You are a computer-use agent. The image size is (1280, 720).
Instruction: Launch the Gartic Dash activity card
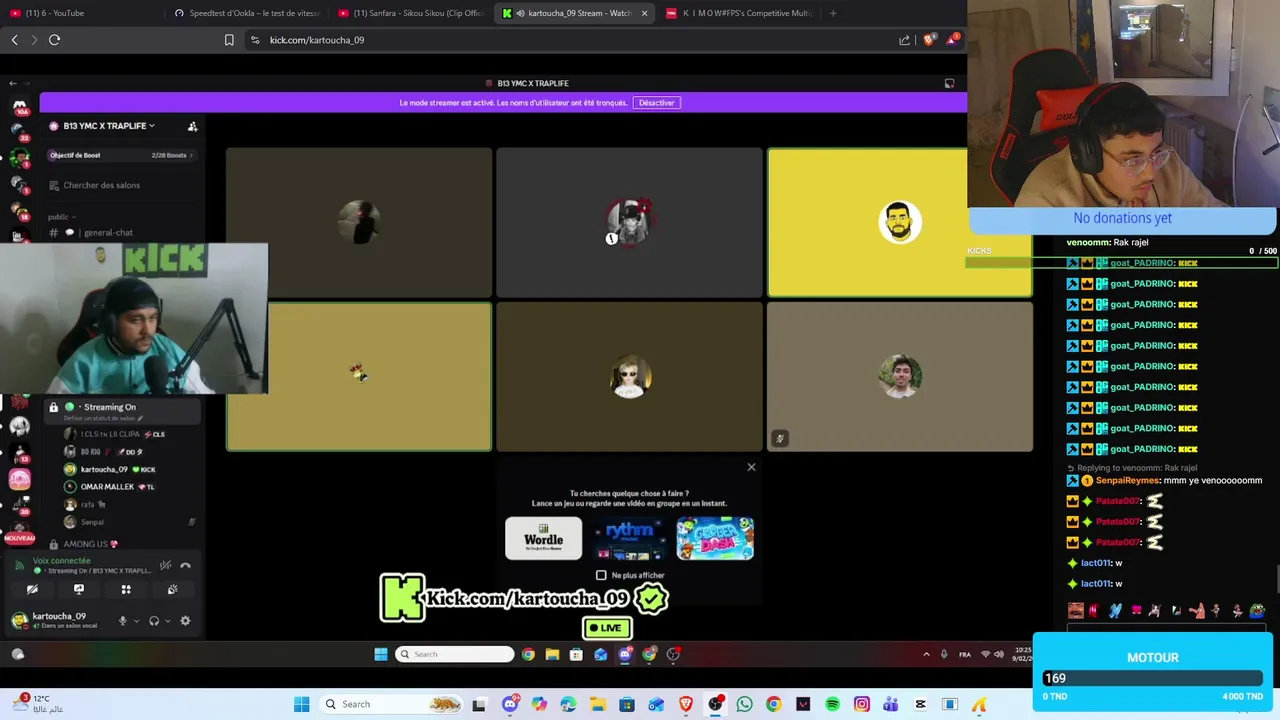[x=715, y=539]
